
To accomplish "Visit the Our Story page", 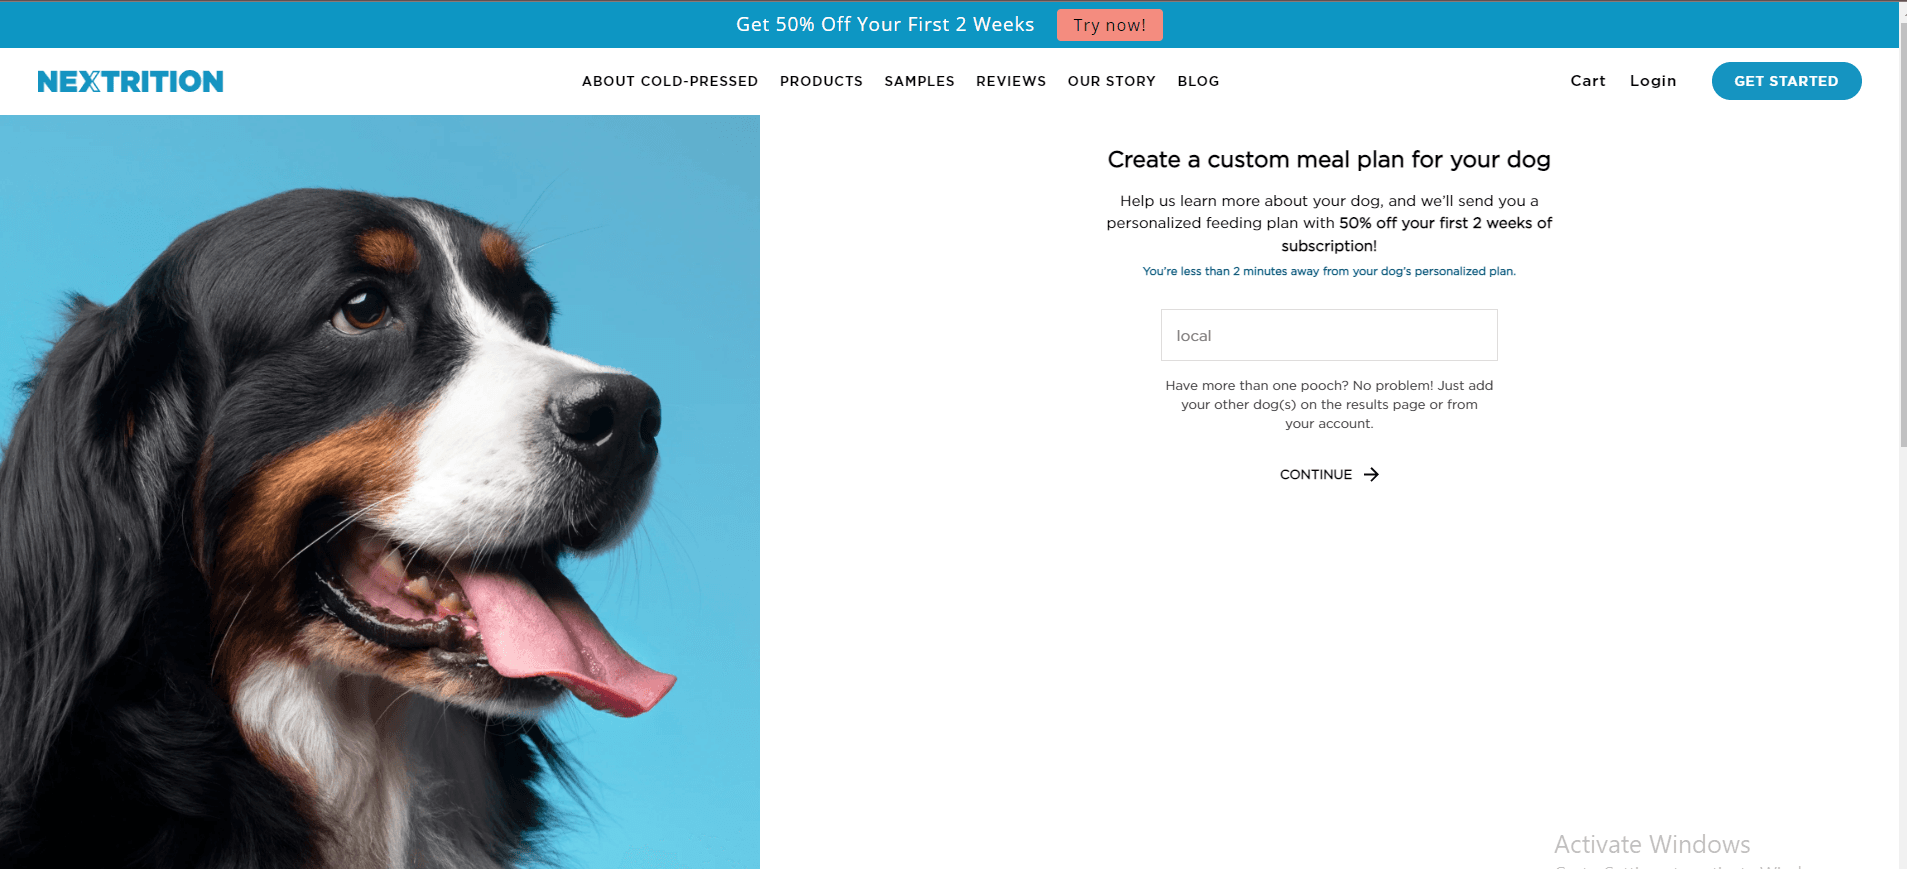I will [x=1111, y=81].
